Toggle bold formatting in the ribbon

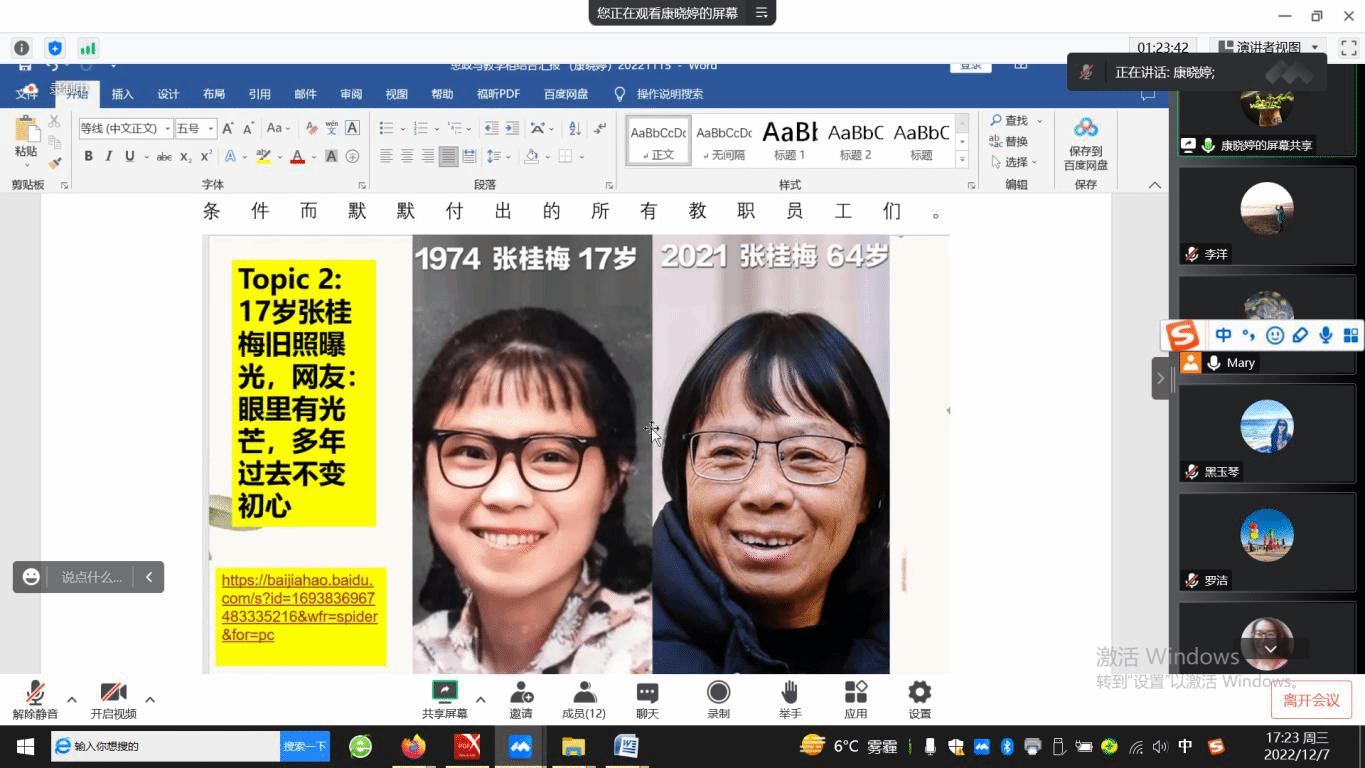(x=88, y=156)
